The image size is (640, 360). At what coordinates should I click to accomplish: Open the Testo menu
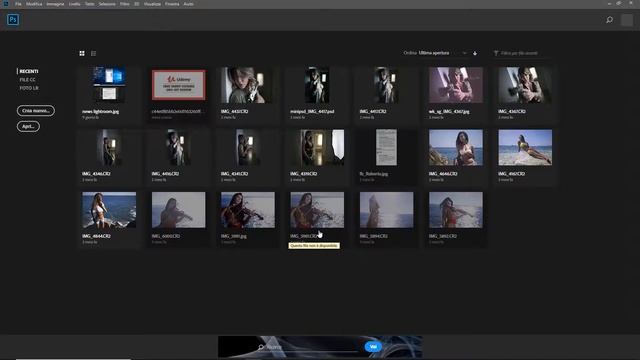[89, 4]
